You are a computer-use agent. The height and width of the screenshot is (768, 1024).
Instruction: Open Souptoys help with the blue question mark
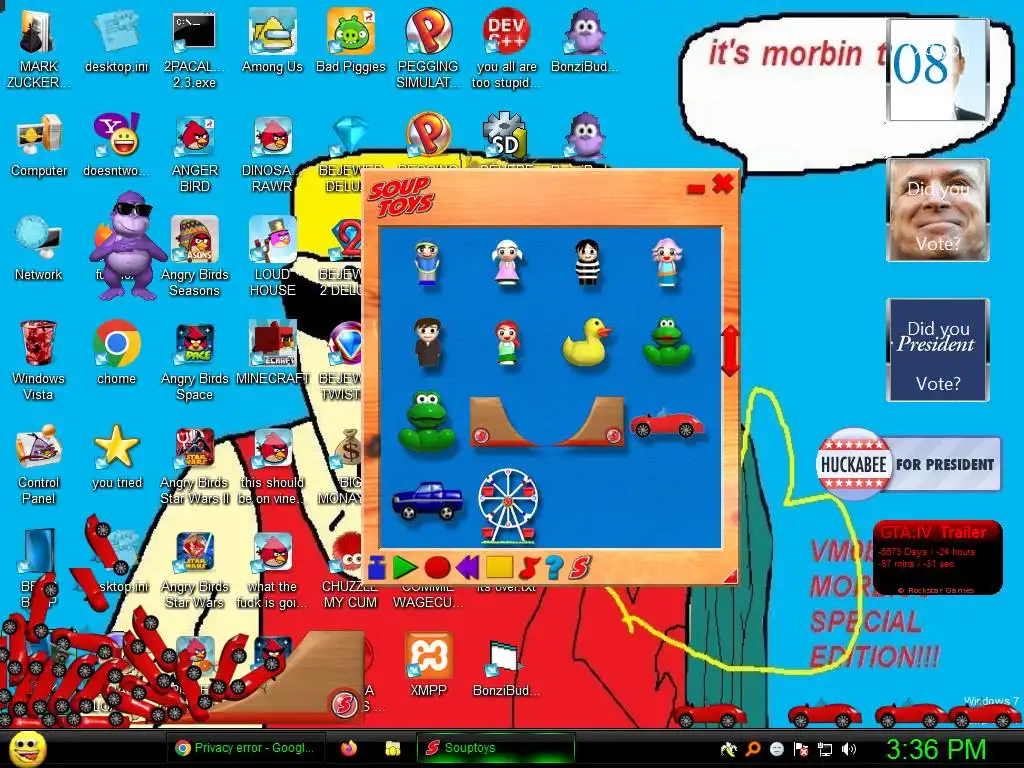pos(554,568)
